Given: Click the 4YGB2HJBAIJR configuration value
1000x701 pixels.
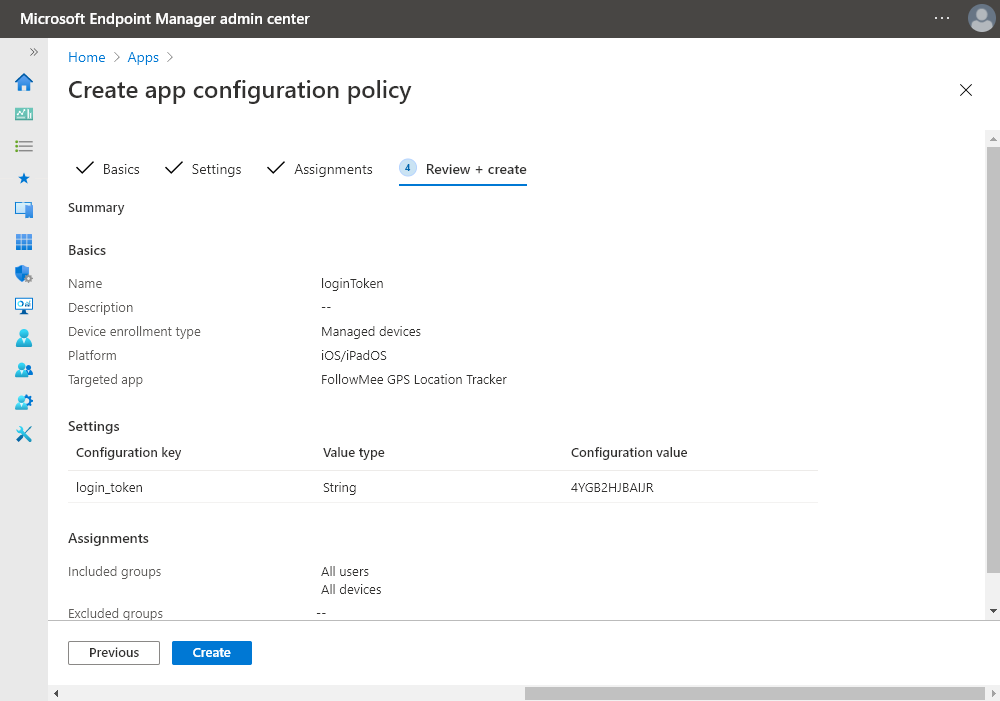Looking at the screenshot, I should pos(612,487).
